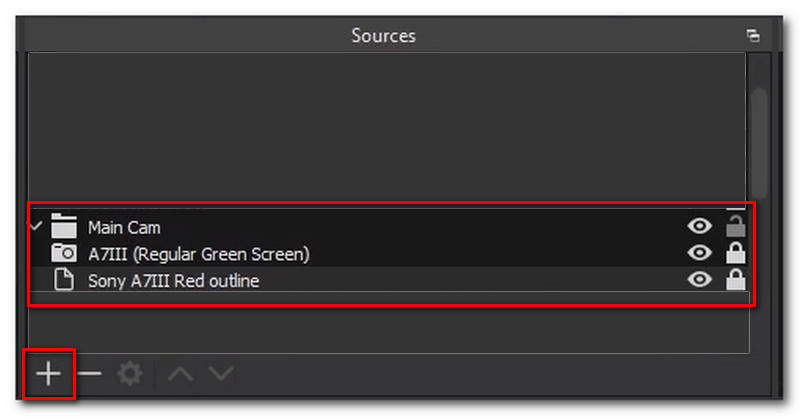Move the selected source down
Viewport: 800px width, 417px height.
click(x=221, y=374)
